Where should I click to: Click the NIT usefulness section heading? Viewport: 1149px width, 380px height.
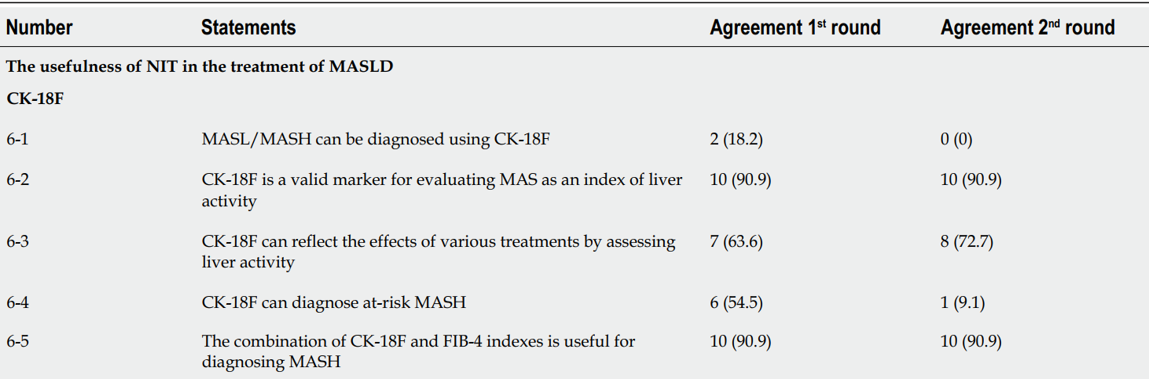[200, 68]
